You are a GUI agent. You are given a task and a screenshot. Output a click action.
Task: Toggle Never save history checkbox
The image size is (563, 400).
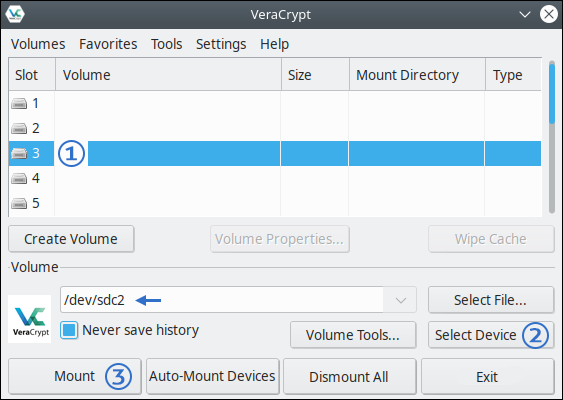click(x=69, y=330)
